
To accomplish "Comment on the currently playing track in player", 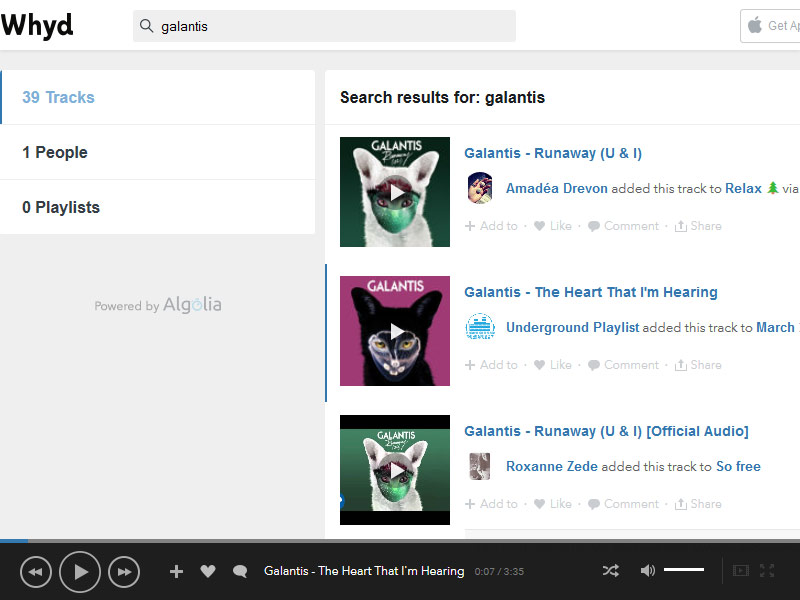I will coord(240,571).
